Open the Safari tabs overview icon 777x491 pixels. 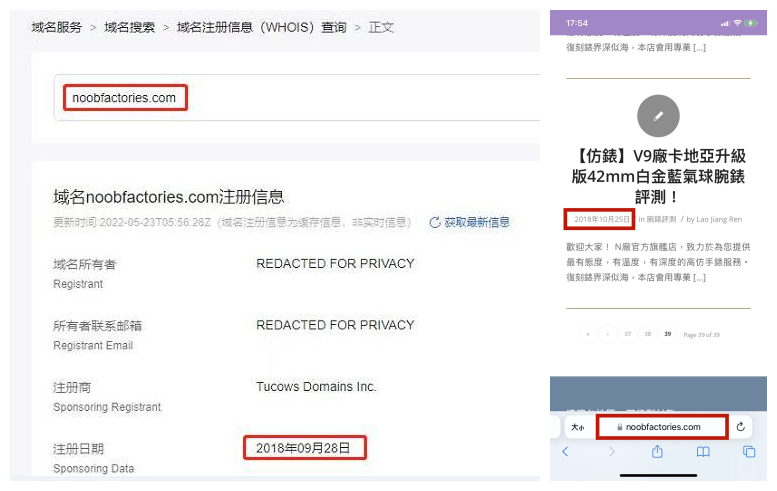point(749,452)
